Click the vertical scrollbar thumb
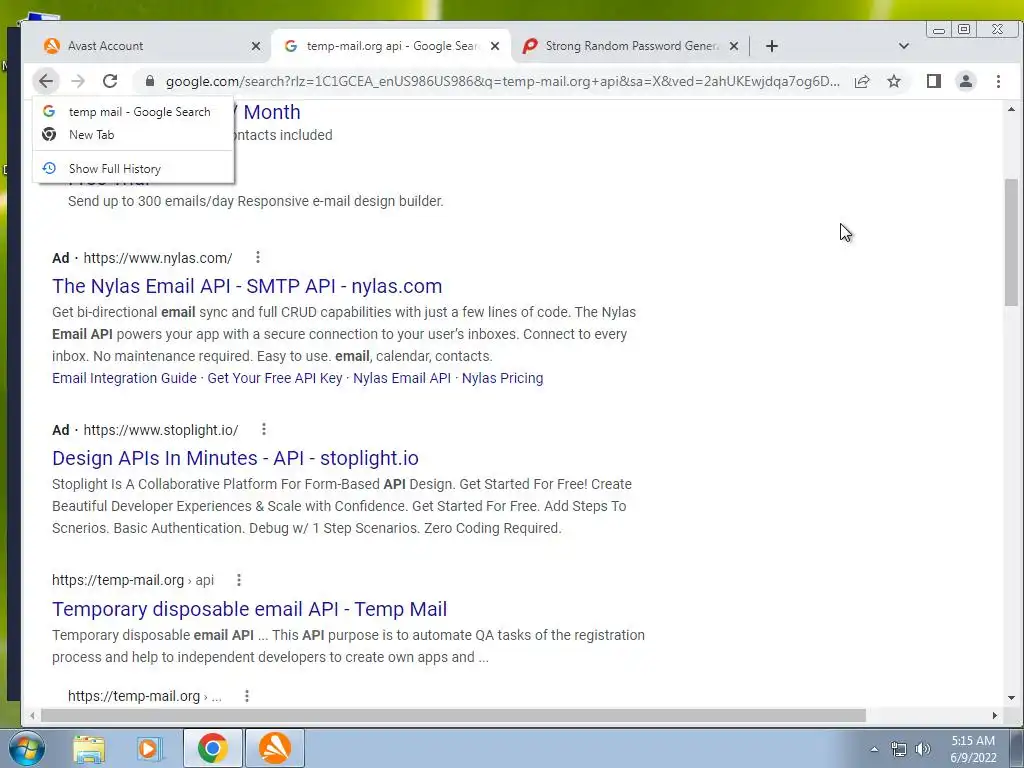The width and height of the screenshot is (1024, 768). 1011,242
